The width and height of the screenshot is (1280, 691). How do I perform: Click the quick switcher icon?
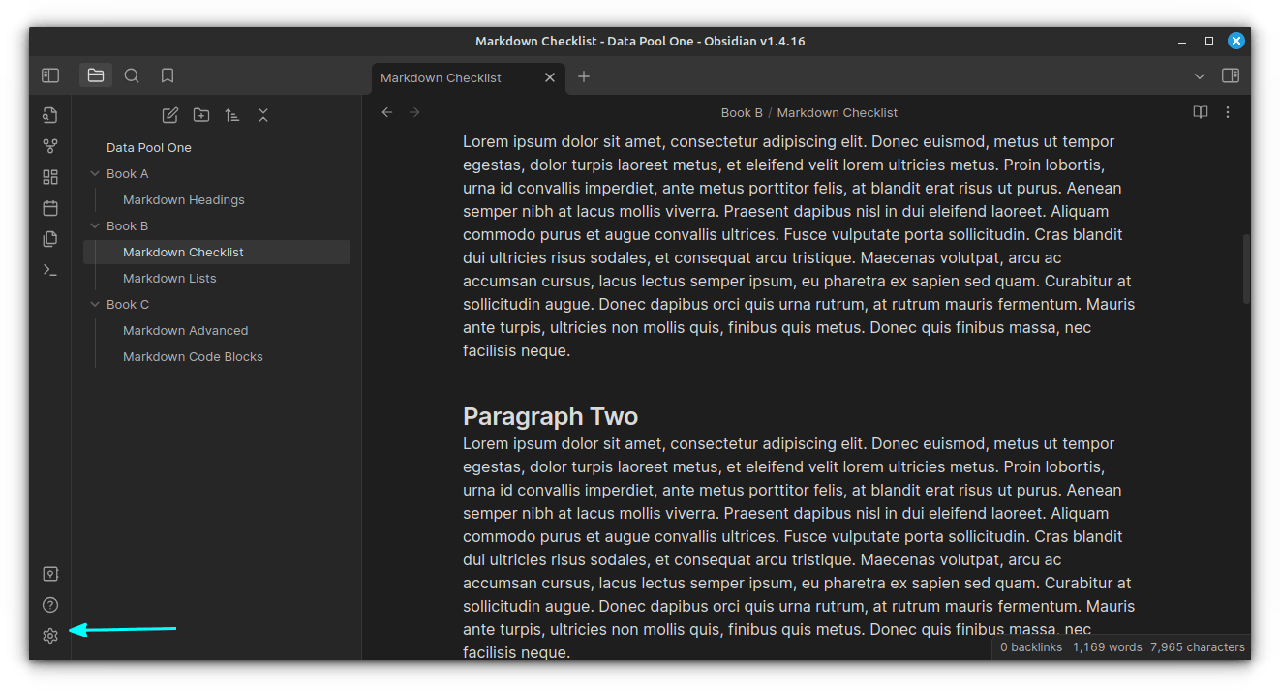[50, 115]
